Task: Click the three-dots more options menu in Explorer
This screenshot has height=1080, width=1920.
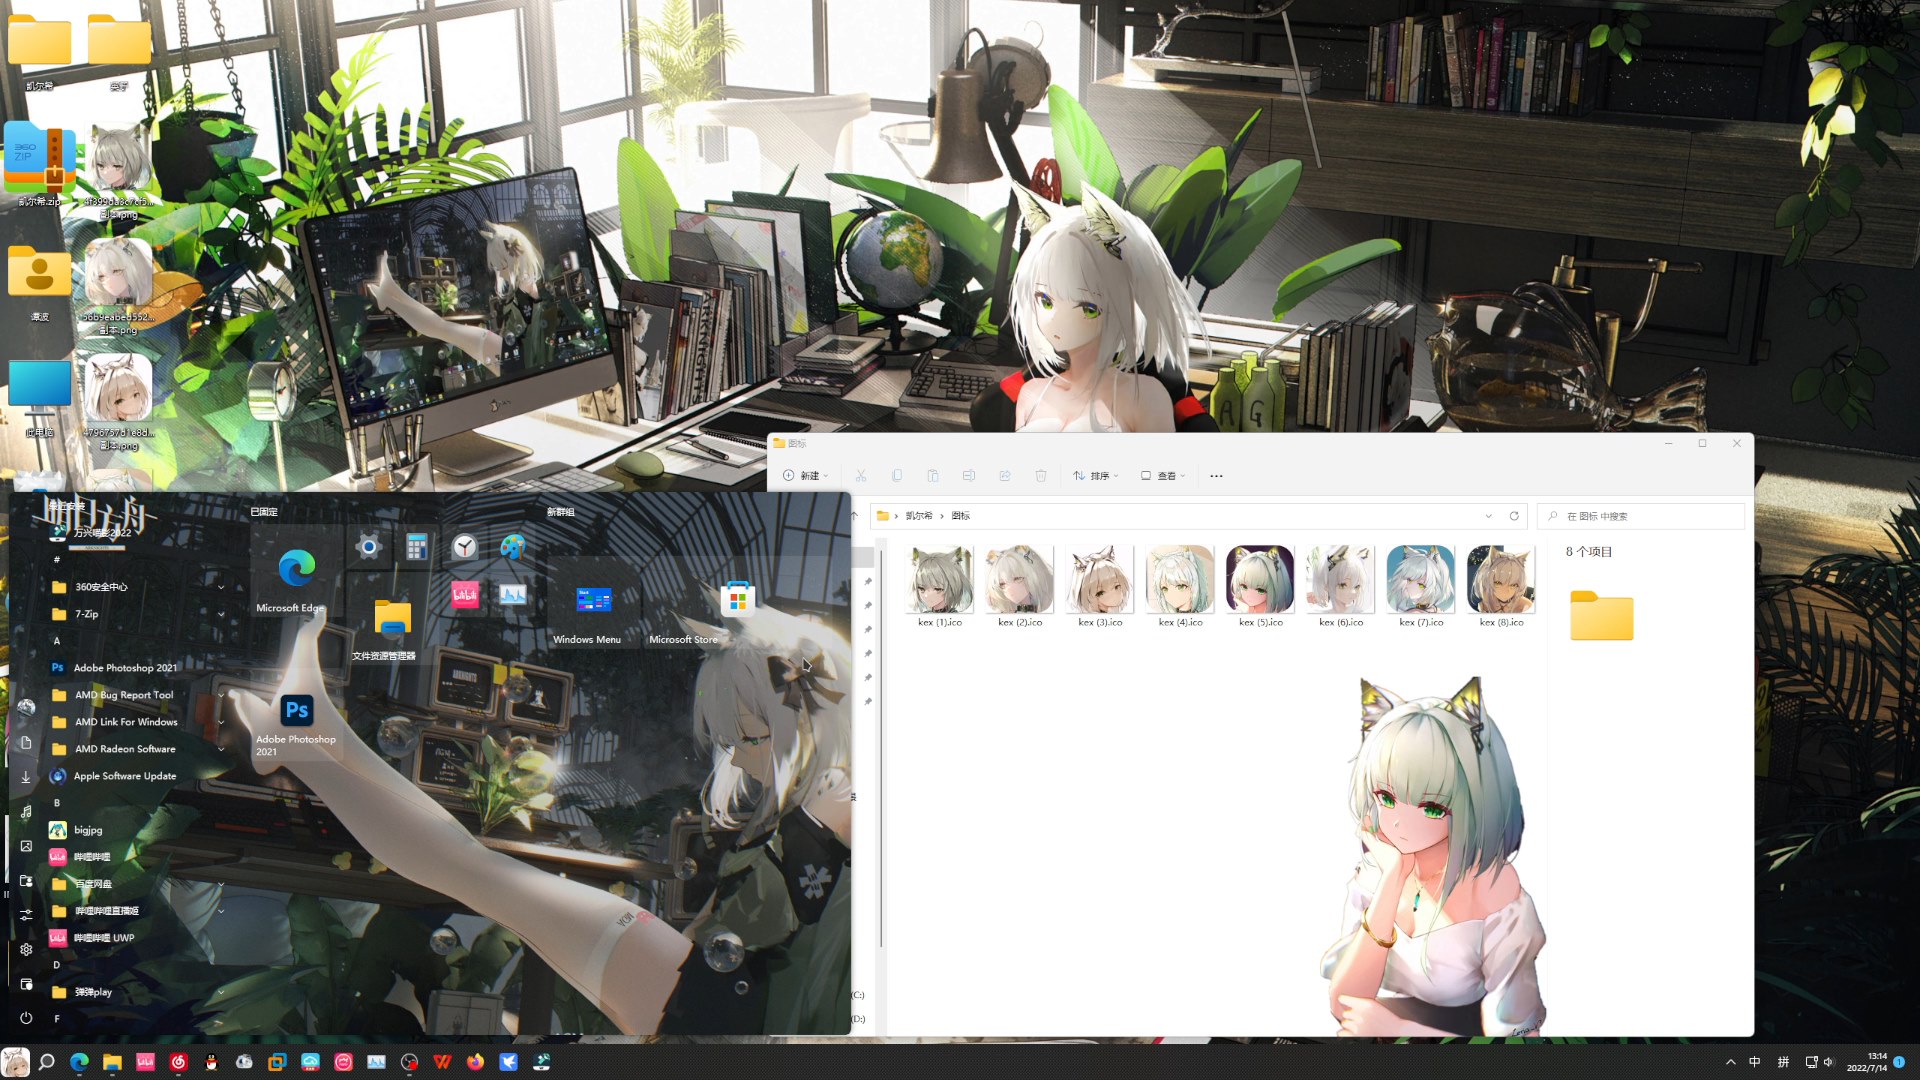Action: 1216,476
